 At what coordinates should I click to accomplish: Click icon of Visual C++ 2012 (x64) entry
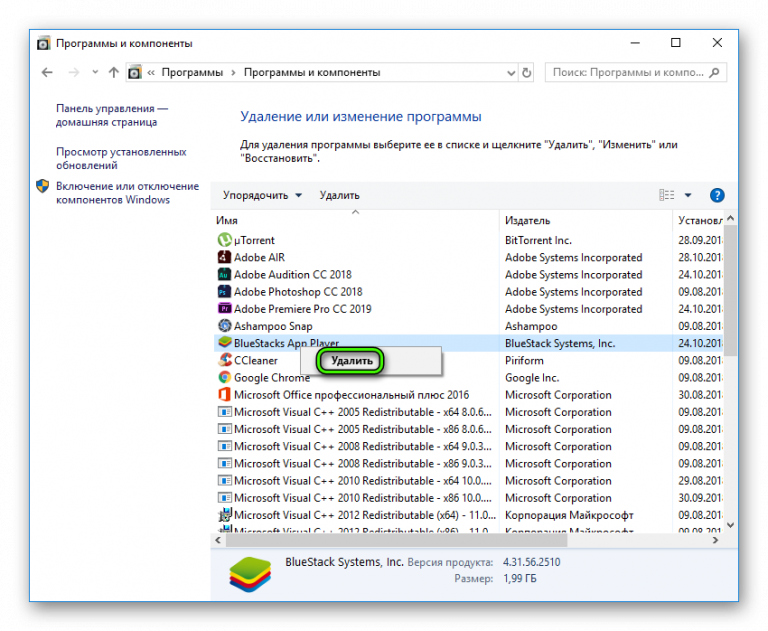224,515
